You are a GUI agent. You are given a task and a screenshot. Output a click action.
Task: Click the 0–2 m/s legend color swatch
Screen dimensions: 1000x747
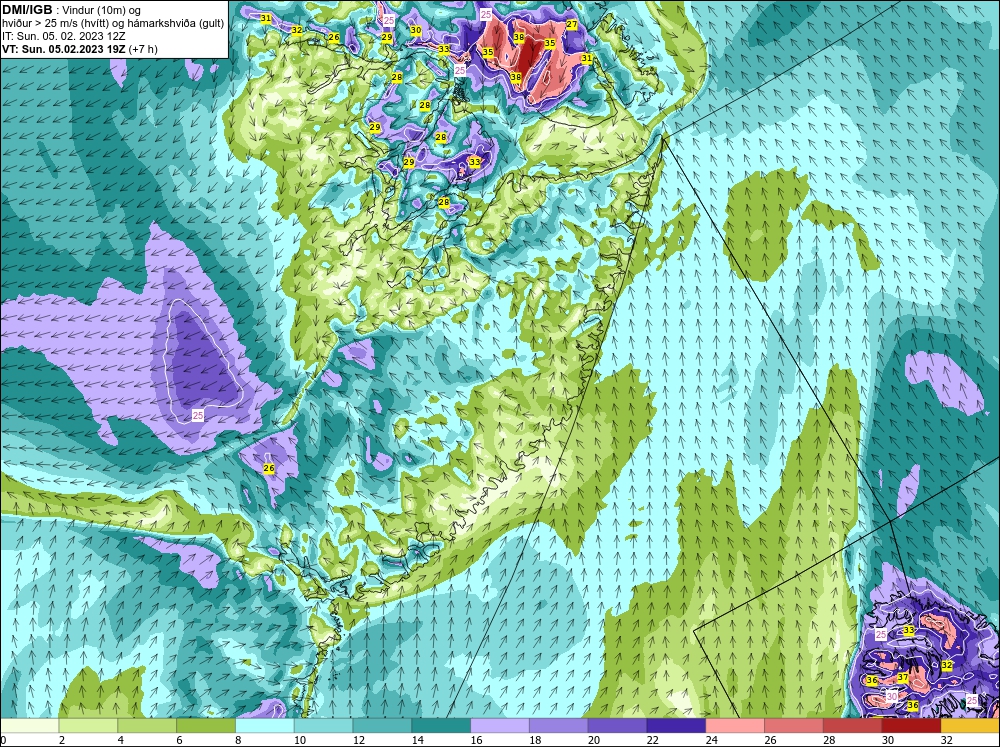pos(29,726)
